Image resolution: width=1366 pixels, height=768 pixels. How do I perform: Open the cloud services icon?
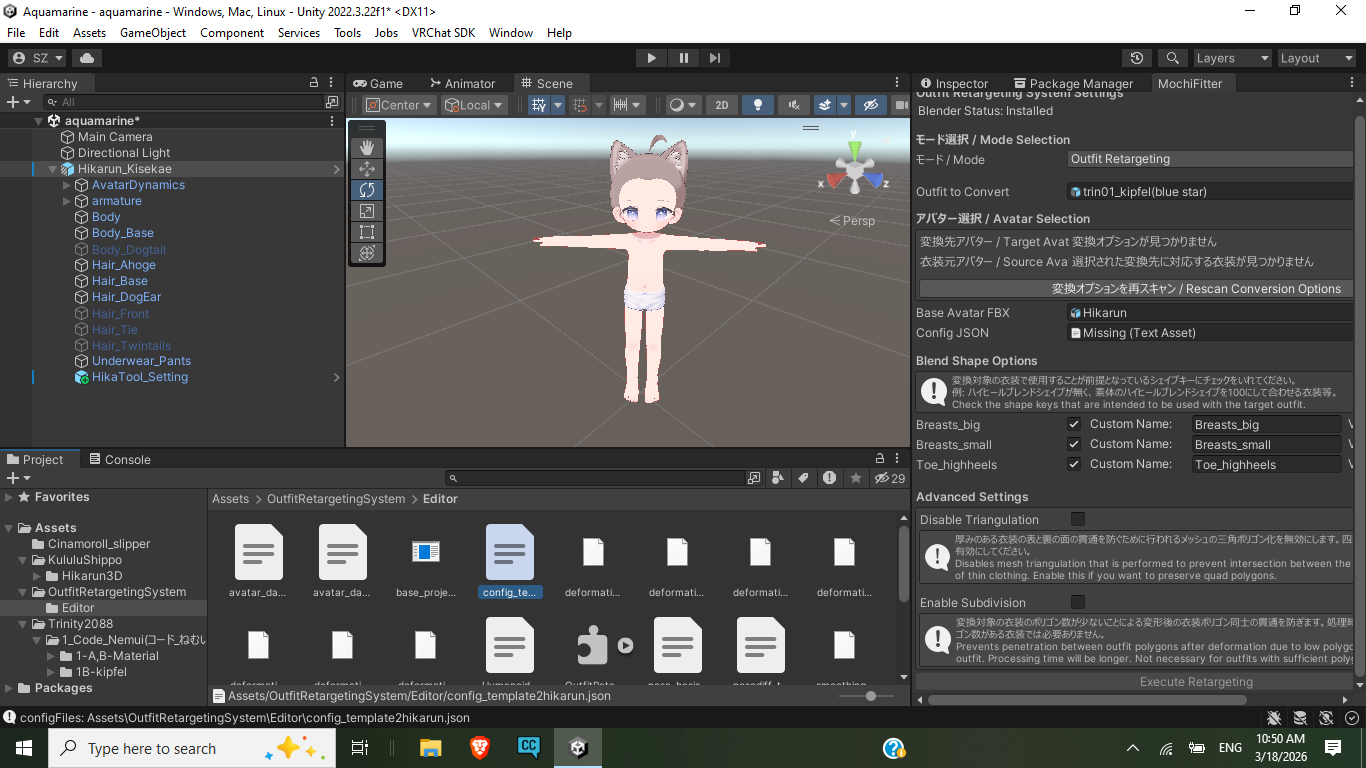(87, 58)
